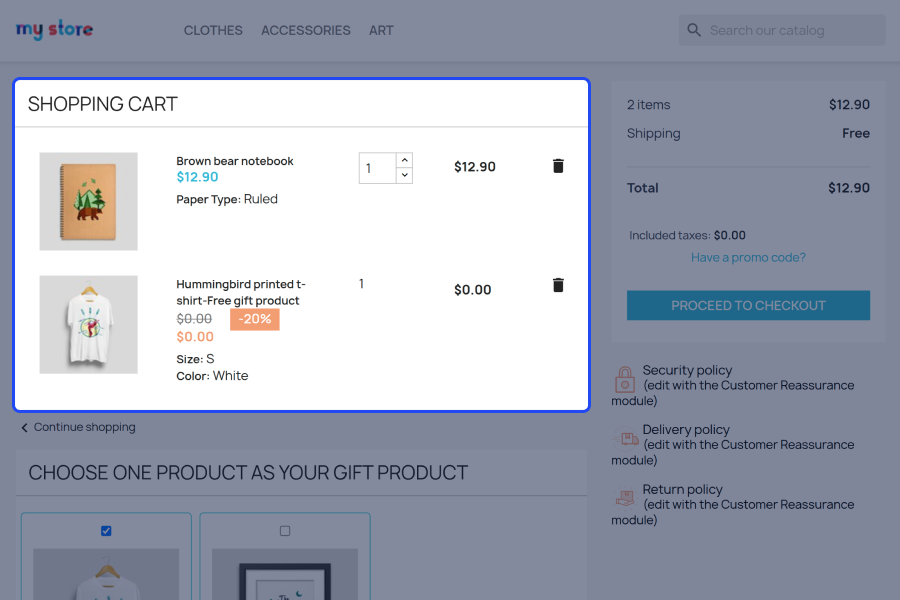
Task: Uncheck the t-shirt gift product checkbox
Action: tap(106, 531)
